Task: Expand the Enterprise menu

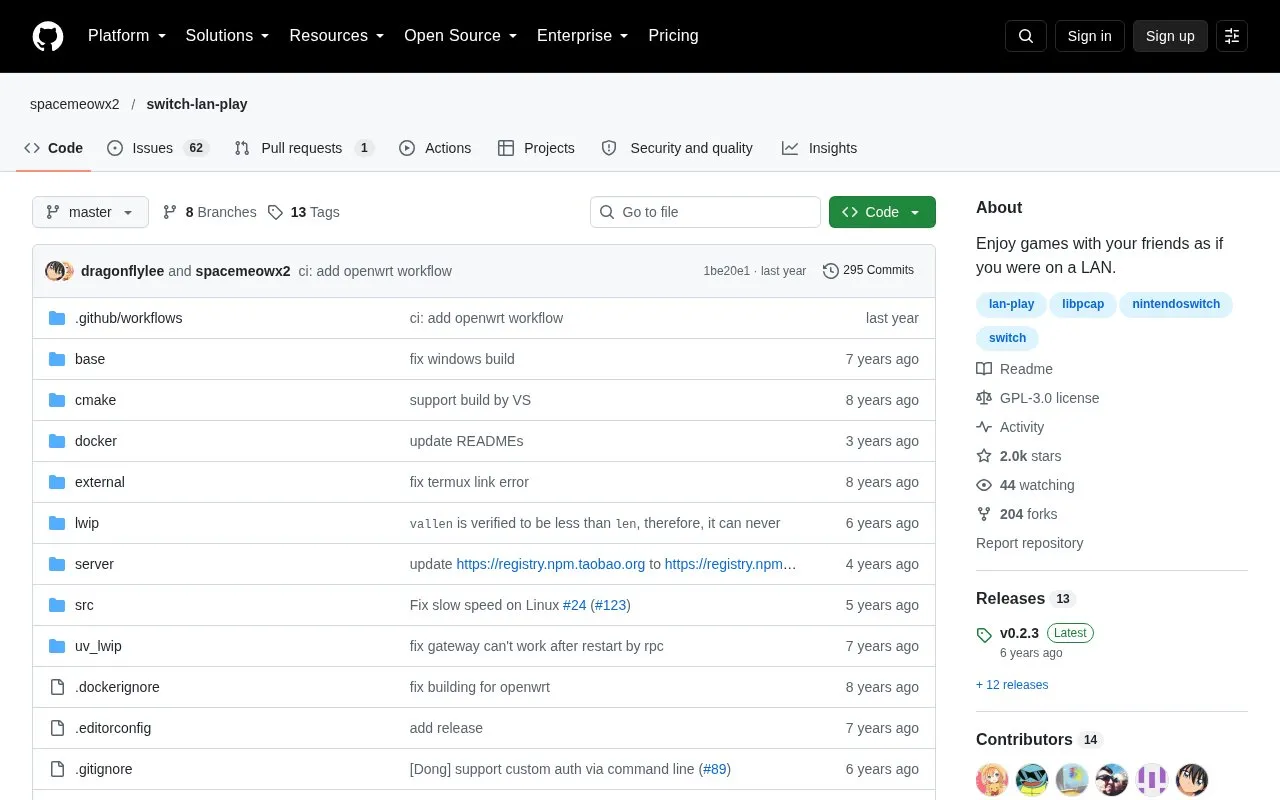Action: pyautogui.click(x=583, y=36)
